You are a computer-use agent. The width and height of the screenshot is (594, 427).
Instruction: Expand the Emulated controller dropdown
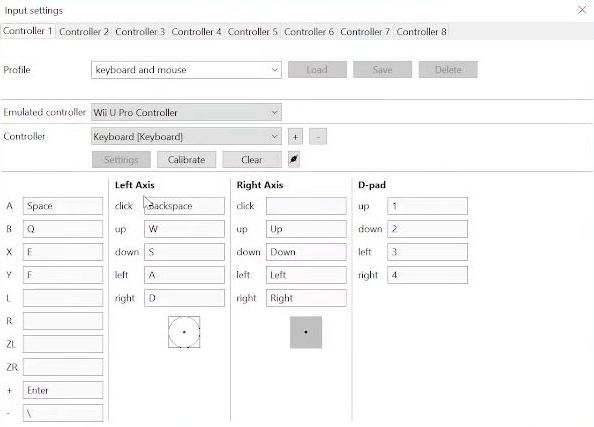point(186,113)
